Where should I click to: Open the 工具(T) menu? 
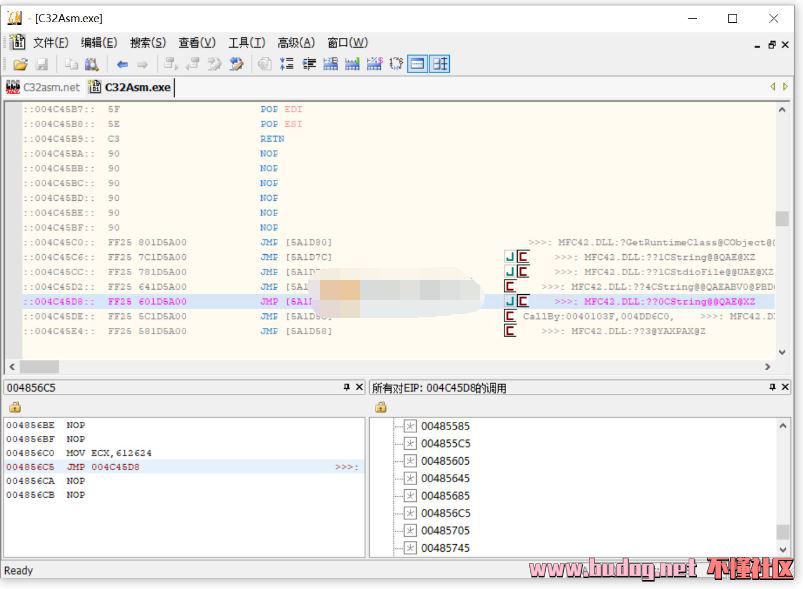coord(246,42)
